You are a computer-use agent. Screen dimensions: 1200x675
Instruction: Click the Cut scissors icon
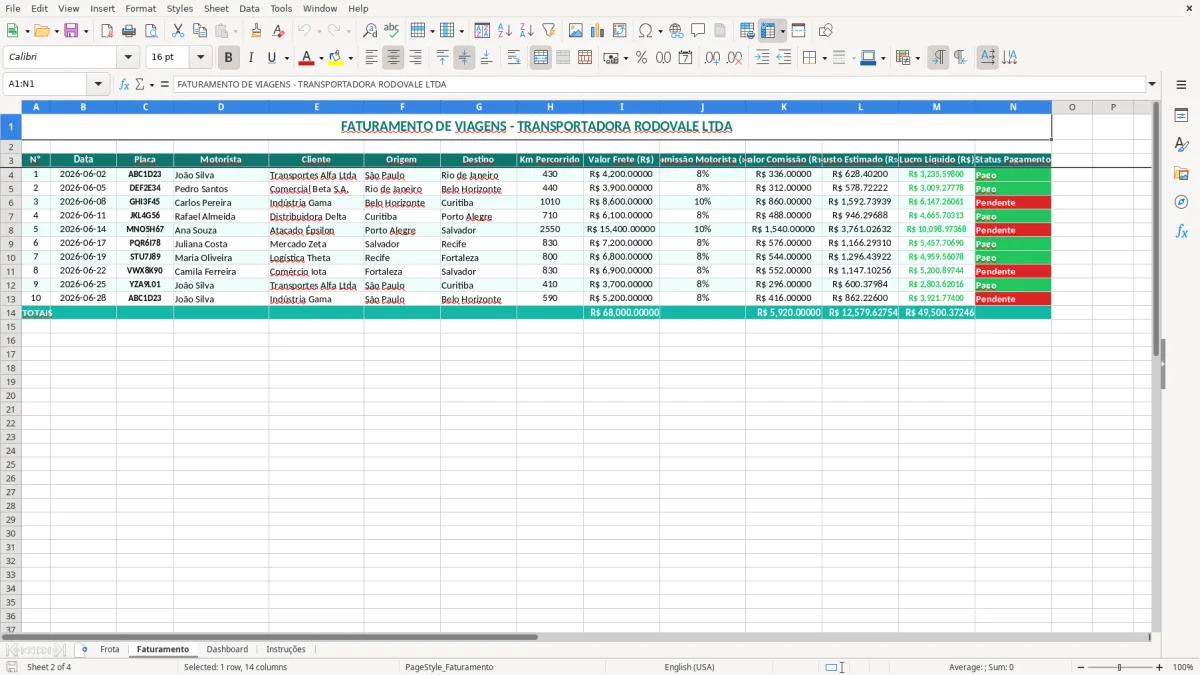[x=177, y=31]
